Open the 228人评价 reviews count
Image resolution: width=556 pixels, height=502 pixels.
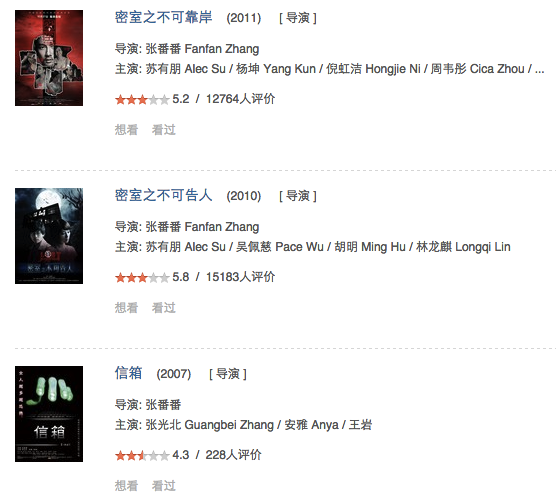233,455
